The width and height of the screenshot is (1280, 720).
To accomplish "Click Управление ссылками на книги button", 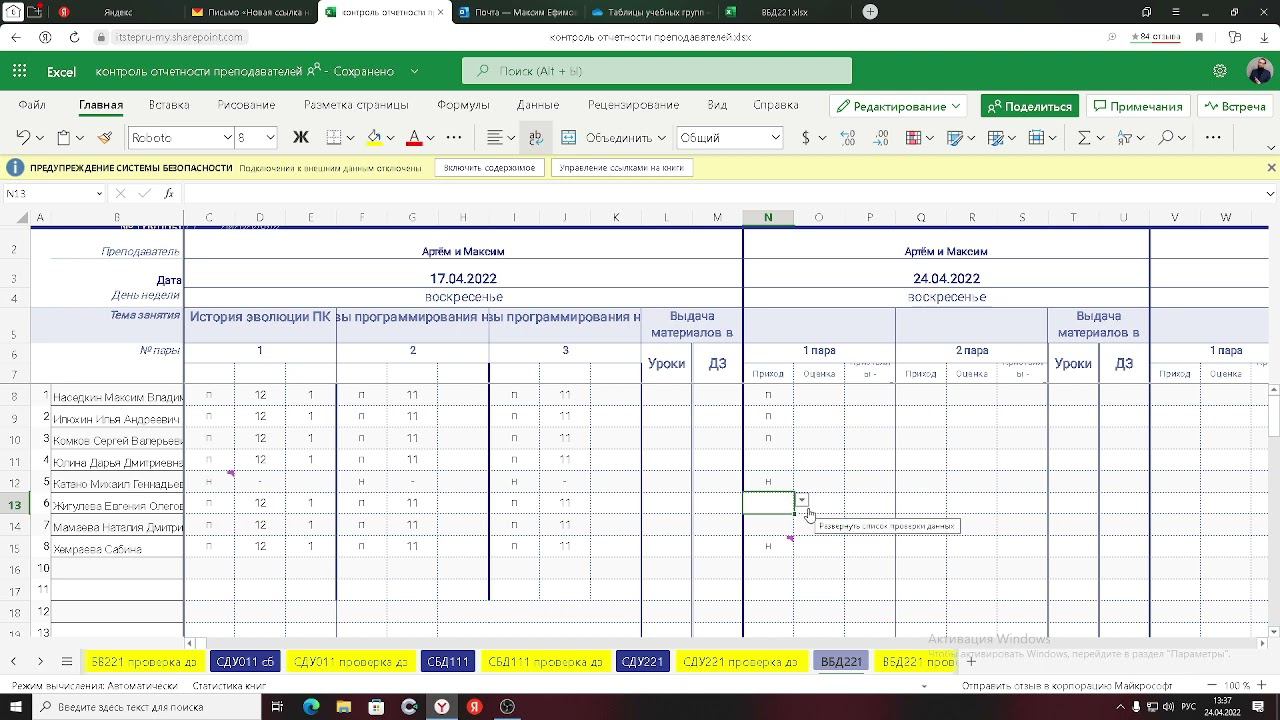I will (x=621, y=168).
